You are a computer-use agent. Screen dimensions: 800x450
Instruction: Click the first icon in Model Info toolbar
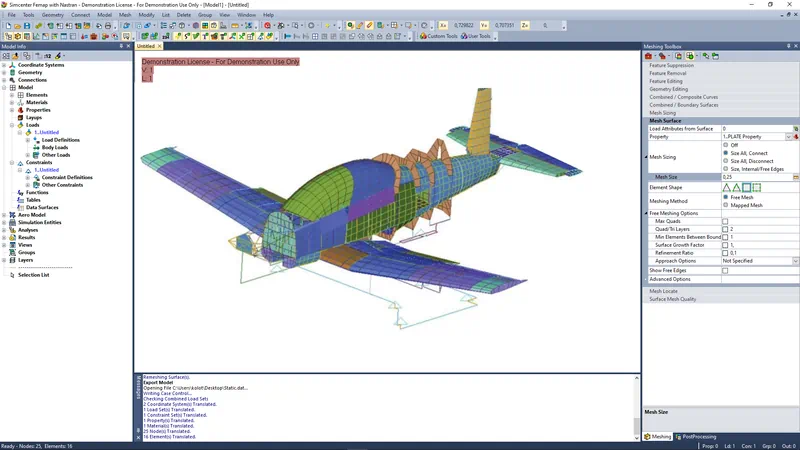click(6, 56)
